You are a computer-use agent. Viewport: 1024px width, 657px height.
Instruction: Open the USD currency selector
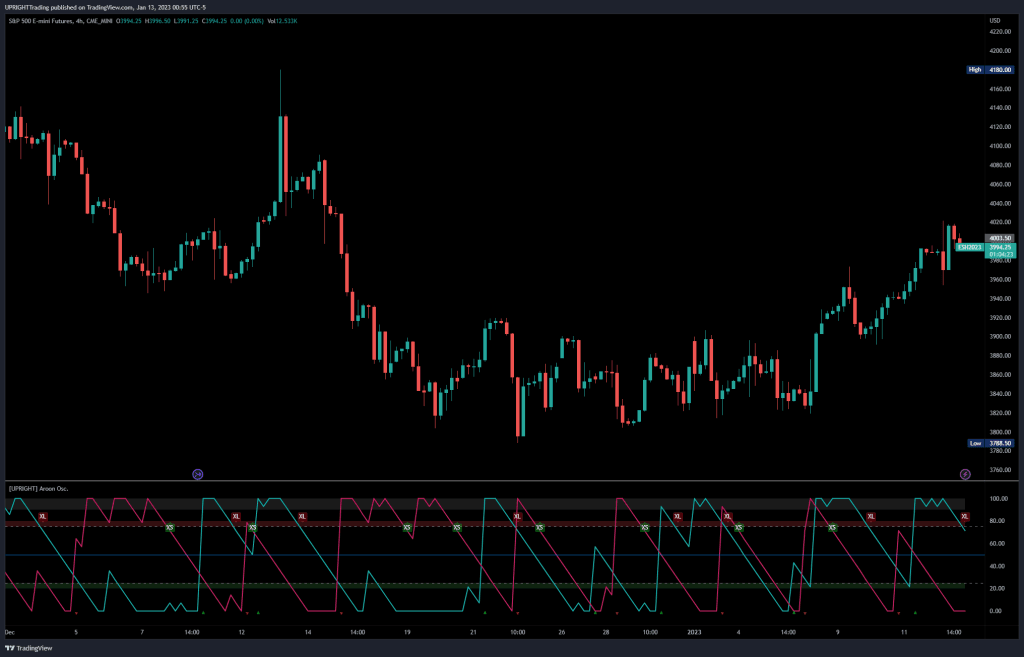(994, 20)
